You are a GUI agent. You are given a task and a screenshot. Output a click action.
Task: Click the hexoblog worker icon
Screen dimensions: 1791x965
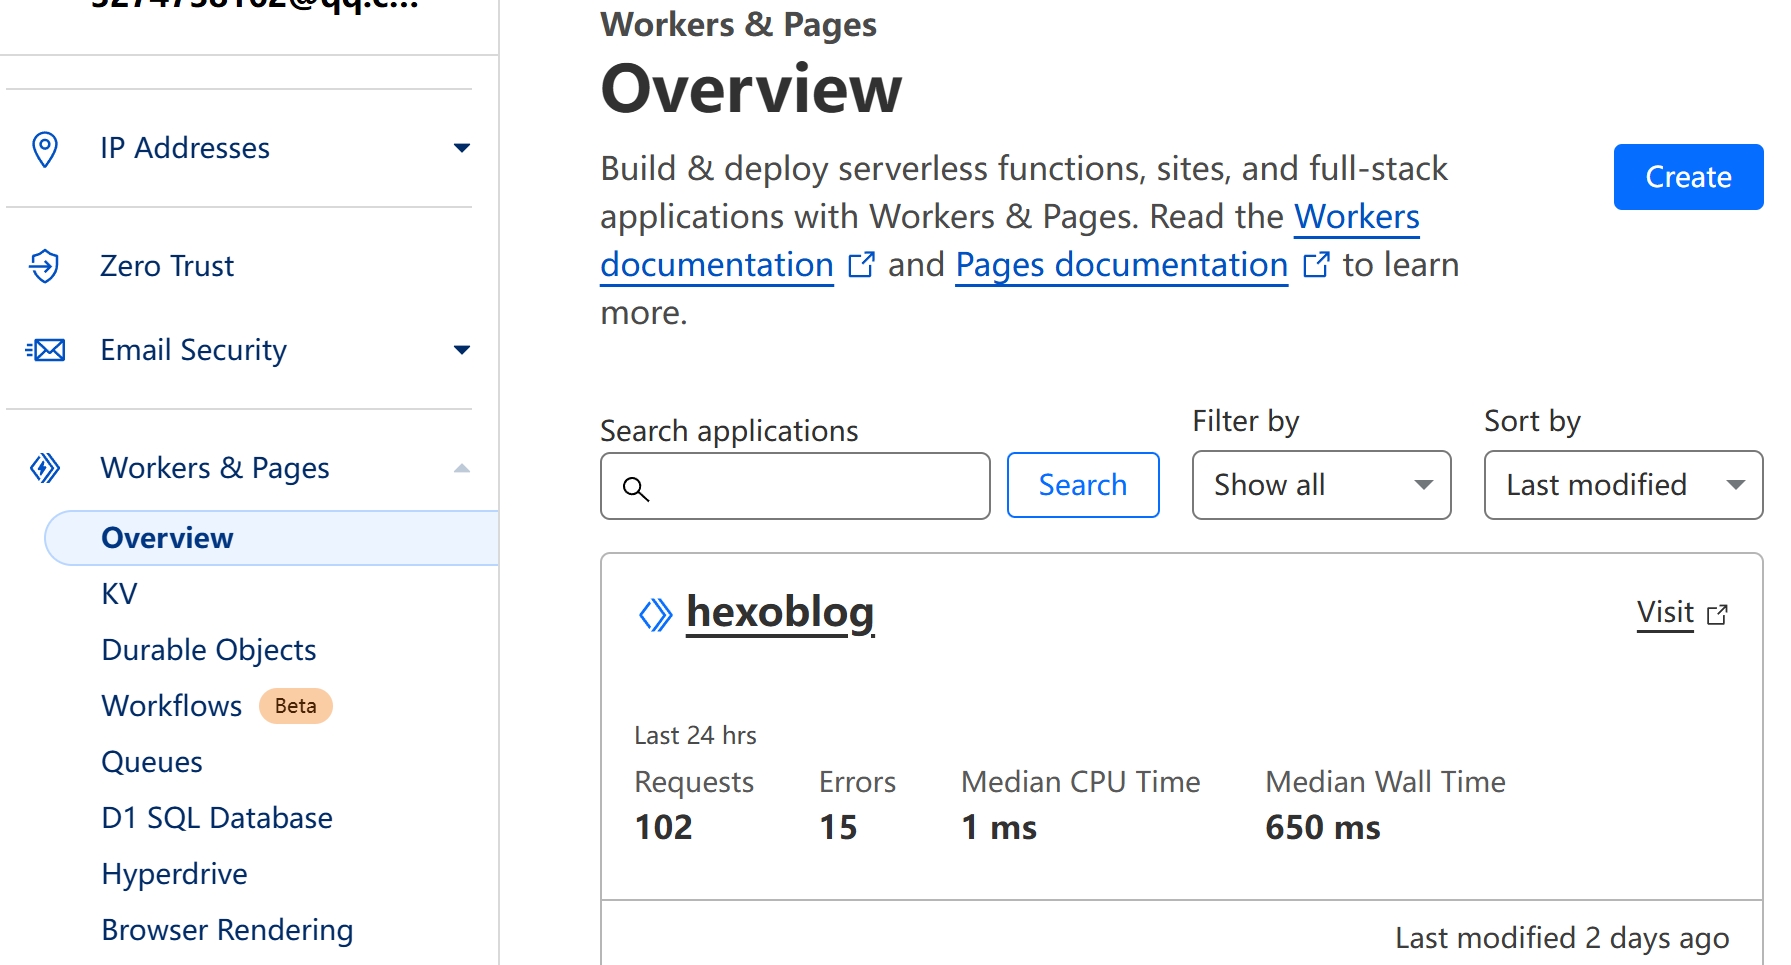click(x=655, y=614)
